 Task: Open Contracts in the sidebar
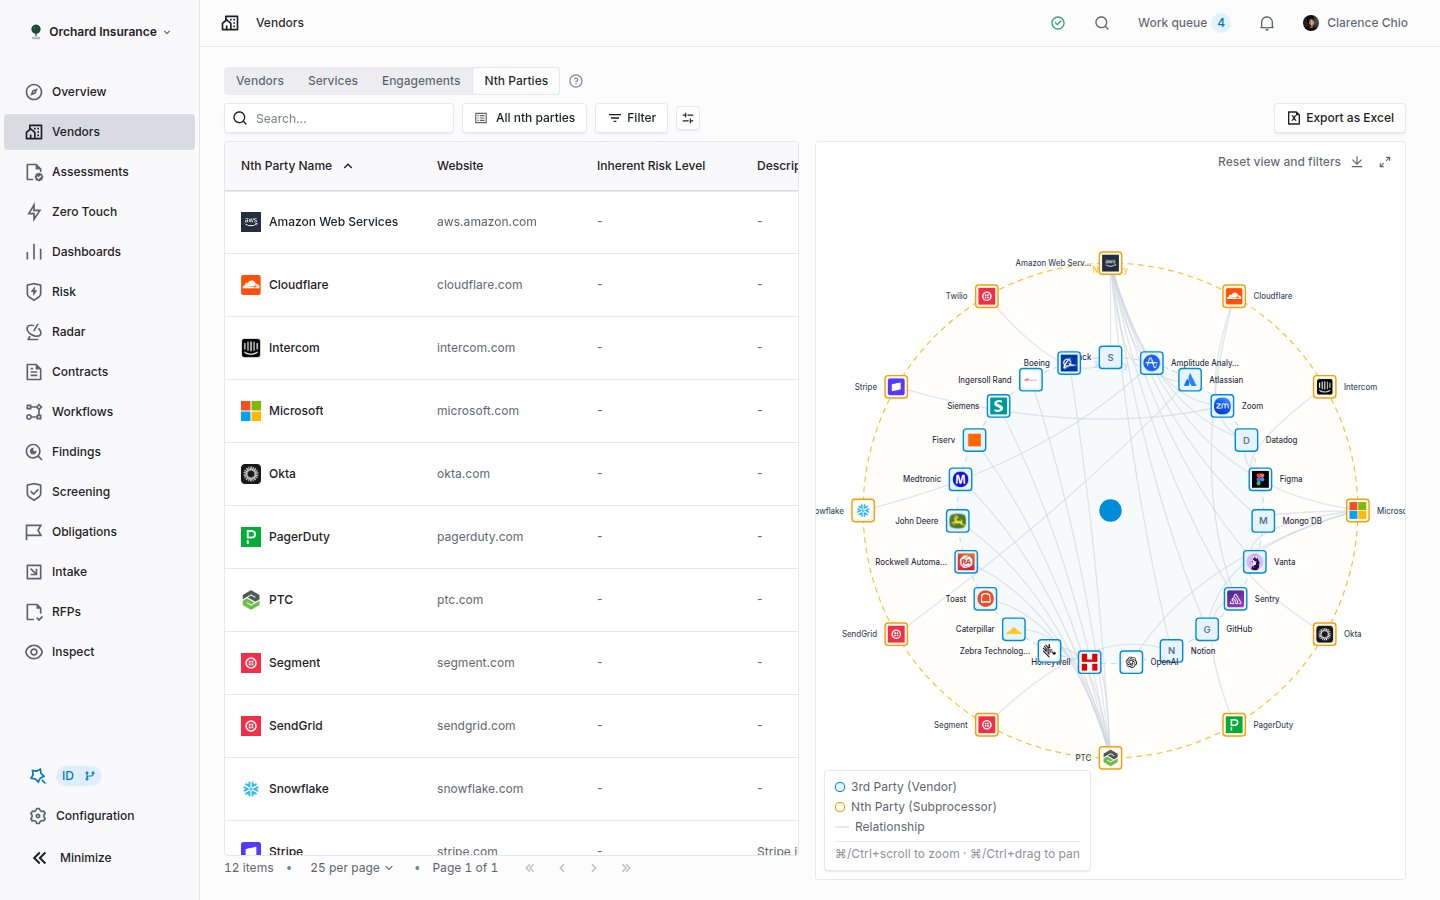pos(100,372)
